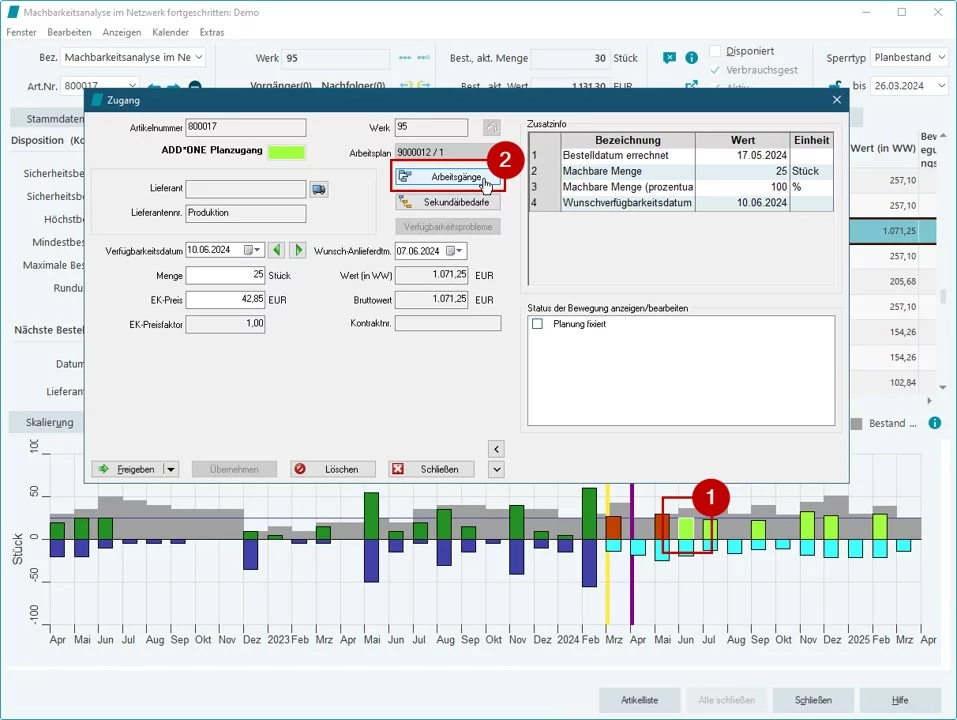Image resolution: width=957 pixels, height=720 pixels.
Task: Click the Werk 95 field in main window
Action: tap(336, 58)
